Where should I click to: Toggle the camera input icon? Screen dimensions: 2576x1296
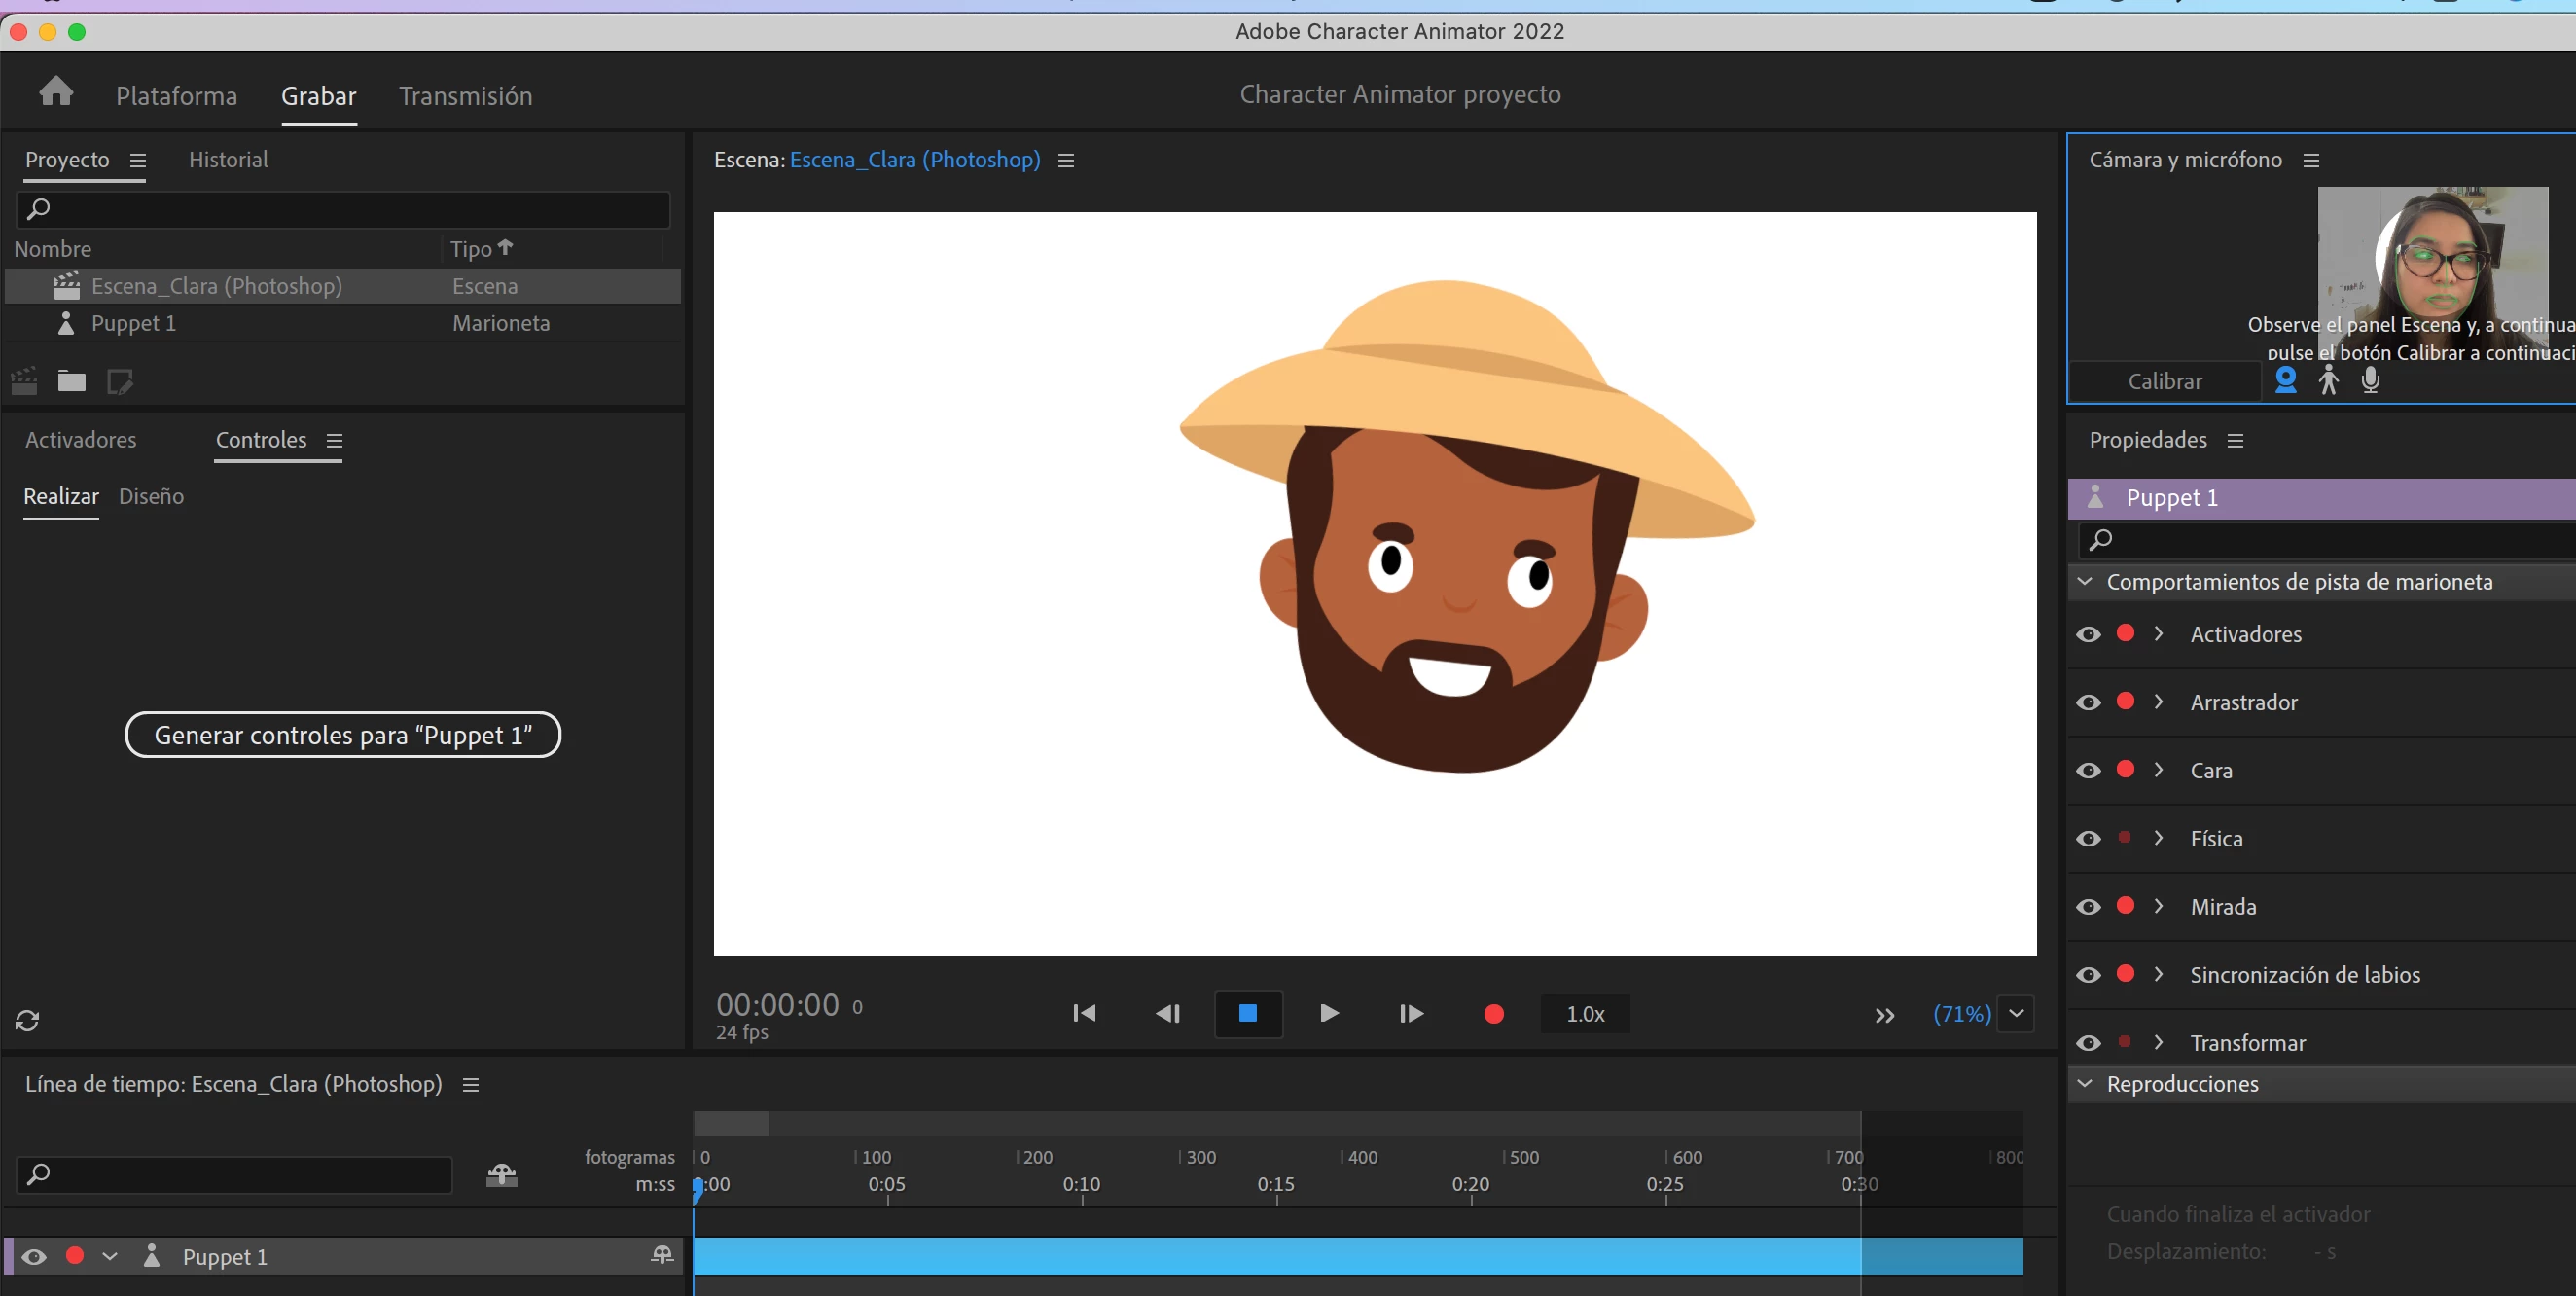click(2285, 380)
